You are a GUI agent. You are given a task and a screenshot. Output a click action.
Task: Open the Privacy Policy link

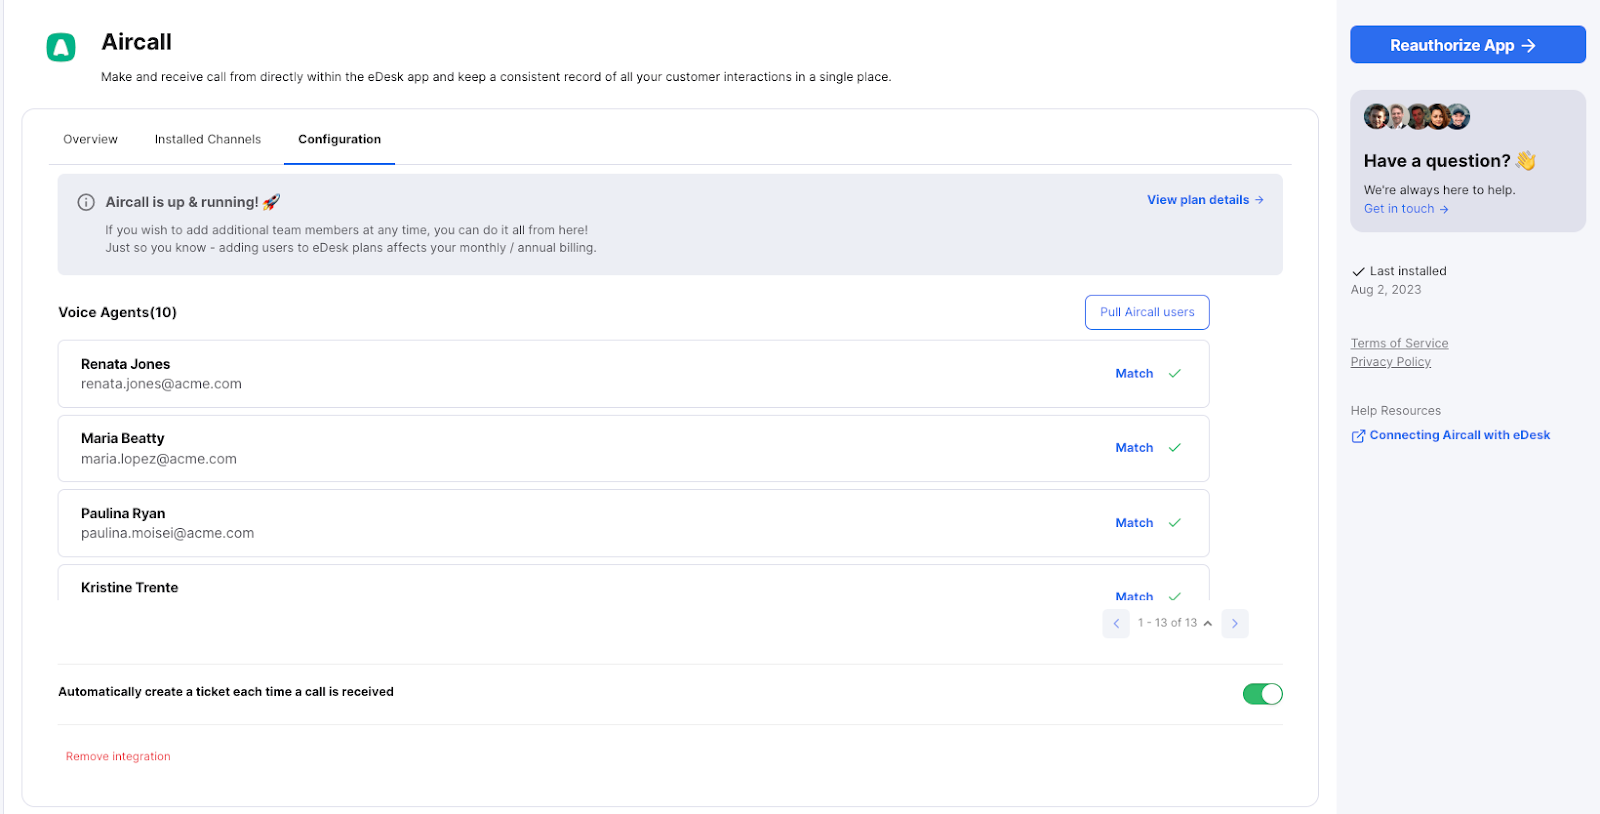1390,362
